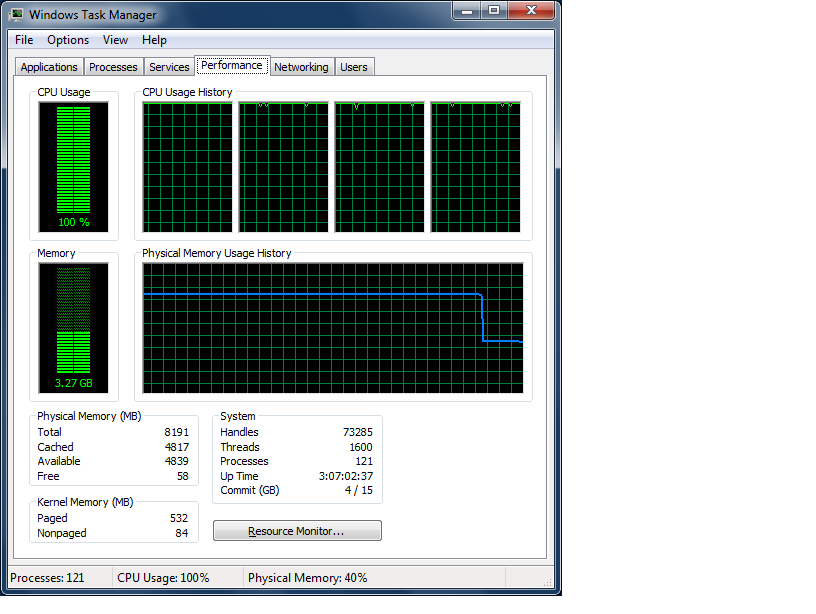Image resolution: width=816 pixels, height=614 pixels.
Task: Click the third CPU usage history graph
Action: (379, 167)
